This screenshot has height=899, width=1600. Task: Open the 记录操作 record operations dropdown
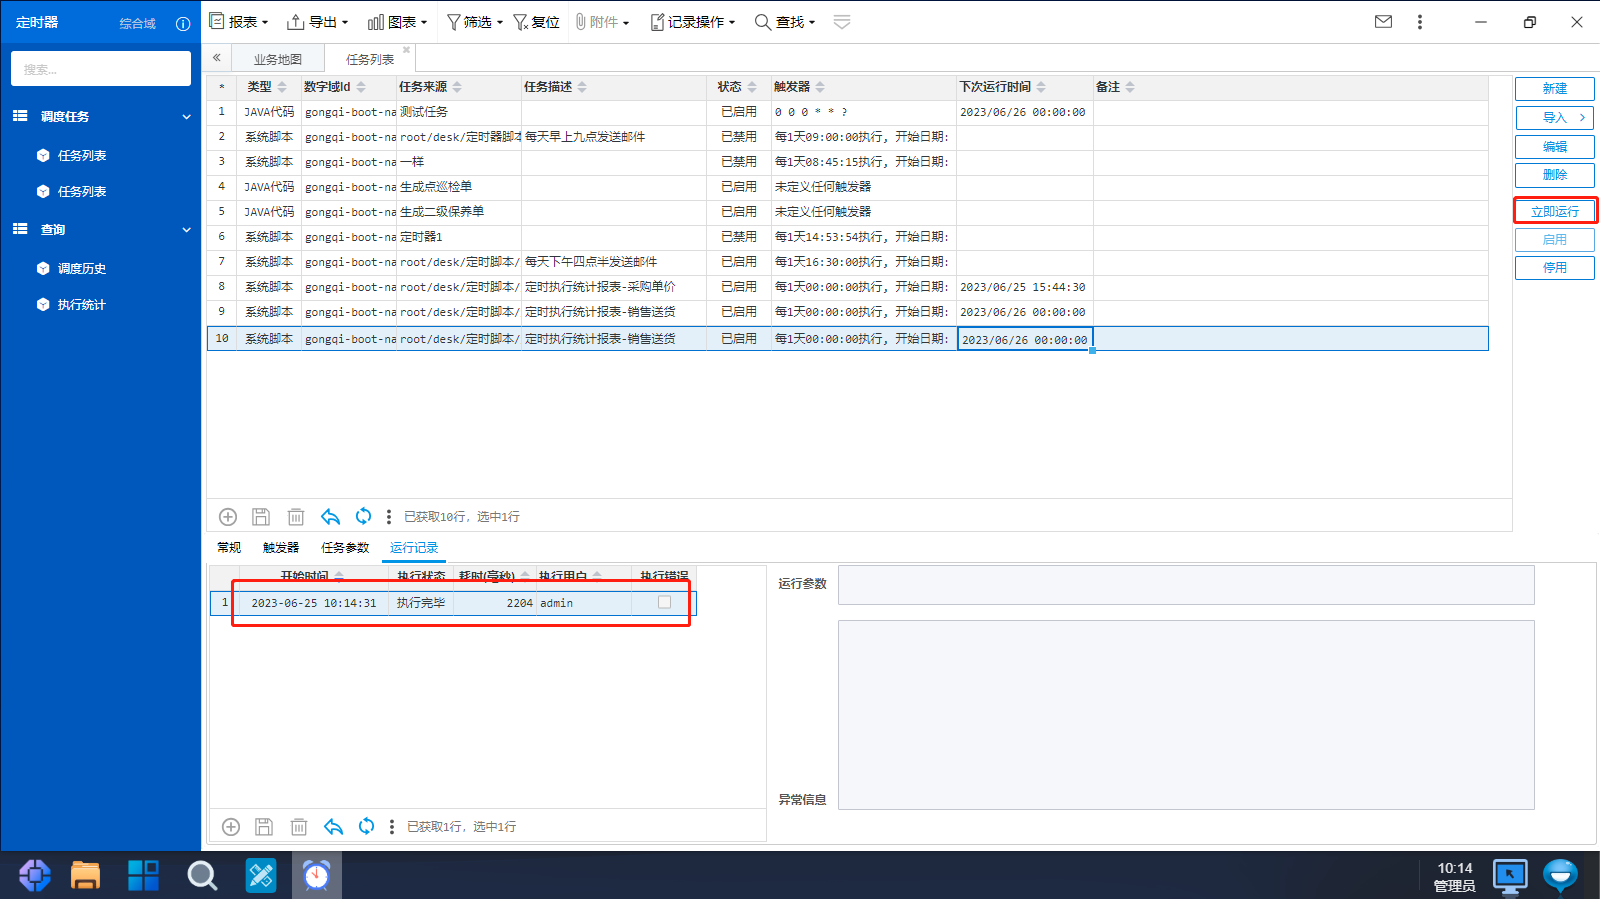pyautogui.click(x=693, y=22)
